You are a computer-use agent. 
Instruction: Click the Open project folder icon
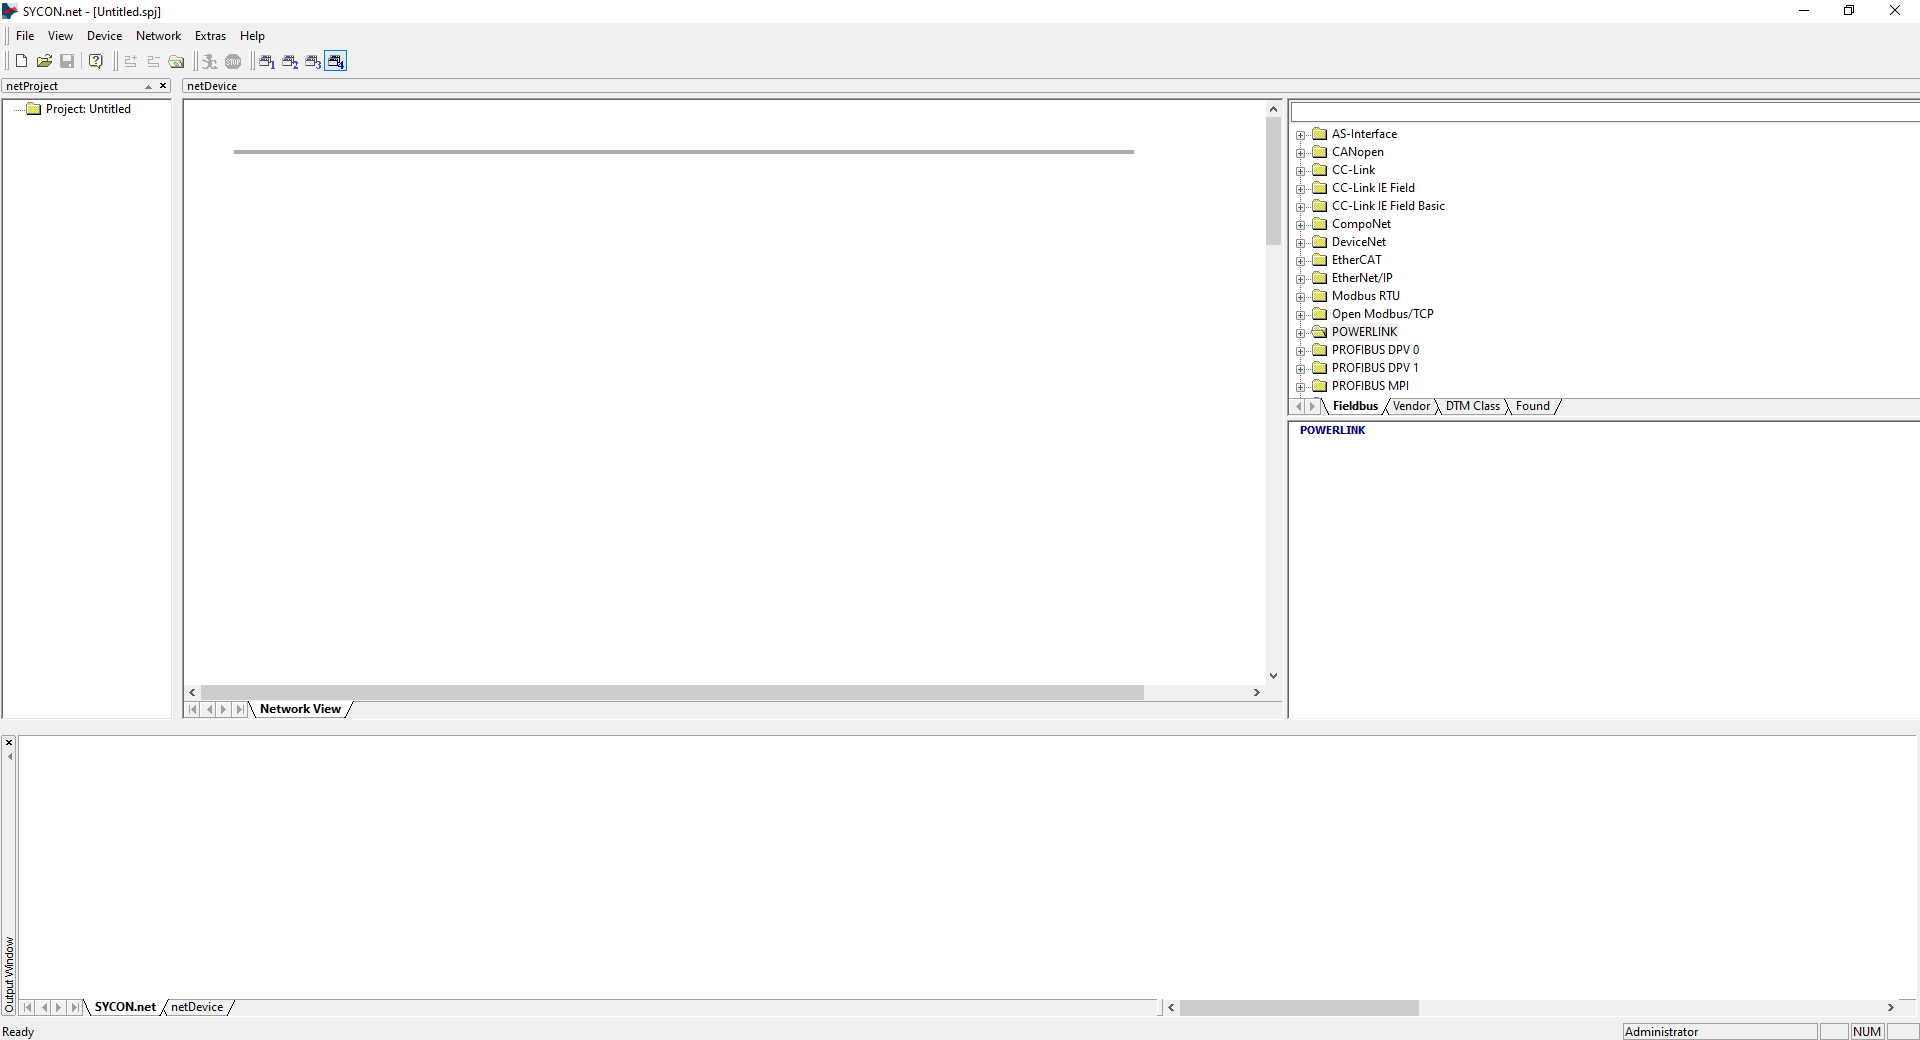coord(44,61)
